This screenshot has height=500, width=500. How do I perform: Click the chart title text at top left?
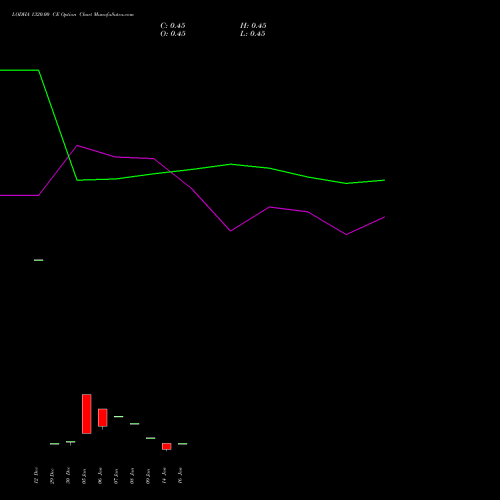(x=73, y=15)
